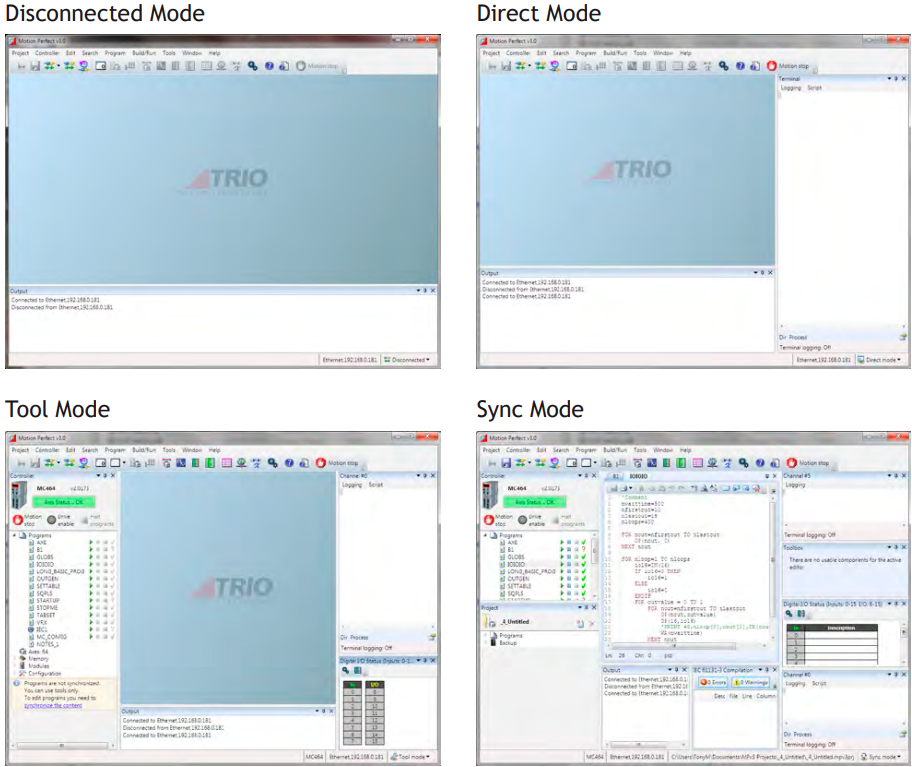The image size is (912, 767).
Task: Click red Motion stop in Sync Mode Controller panel
Action: coord(489,520)
